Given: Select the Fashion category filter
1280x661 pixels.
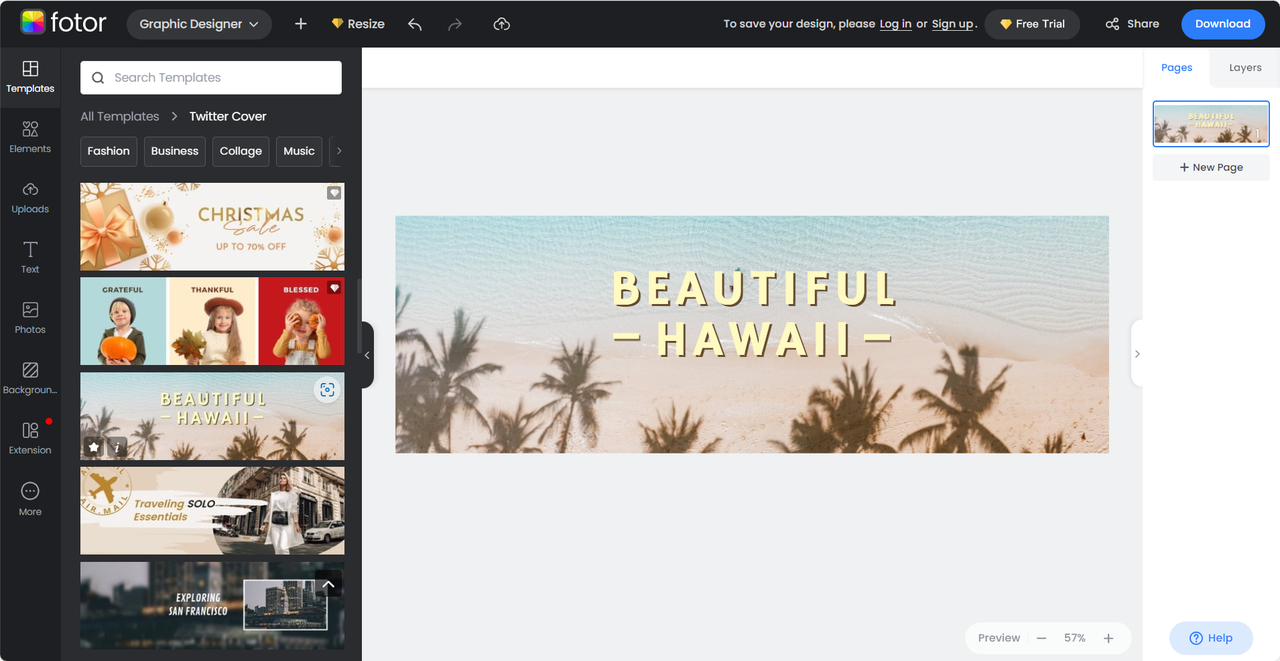Looking at the screenshot, I should (x=108, y=151).
